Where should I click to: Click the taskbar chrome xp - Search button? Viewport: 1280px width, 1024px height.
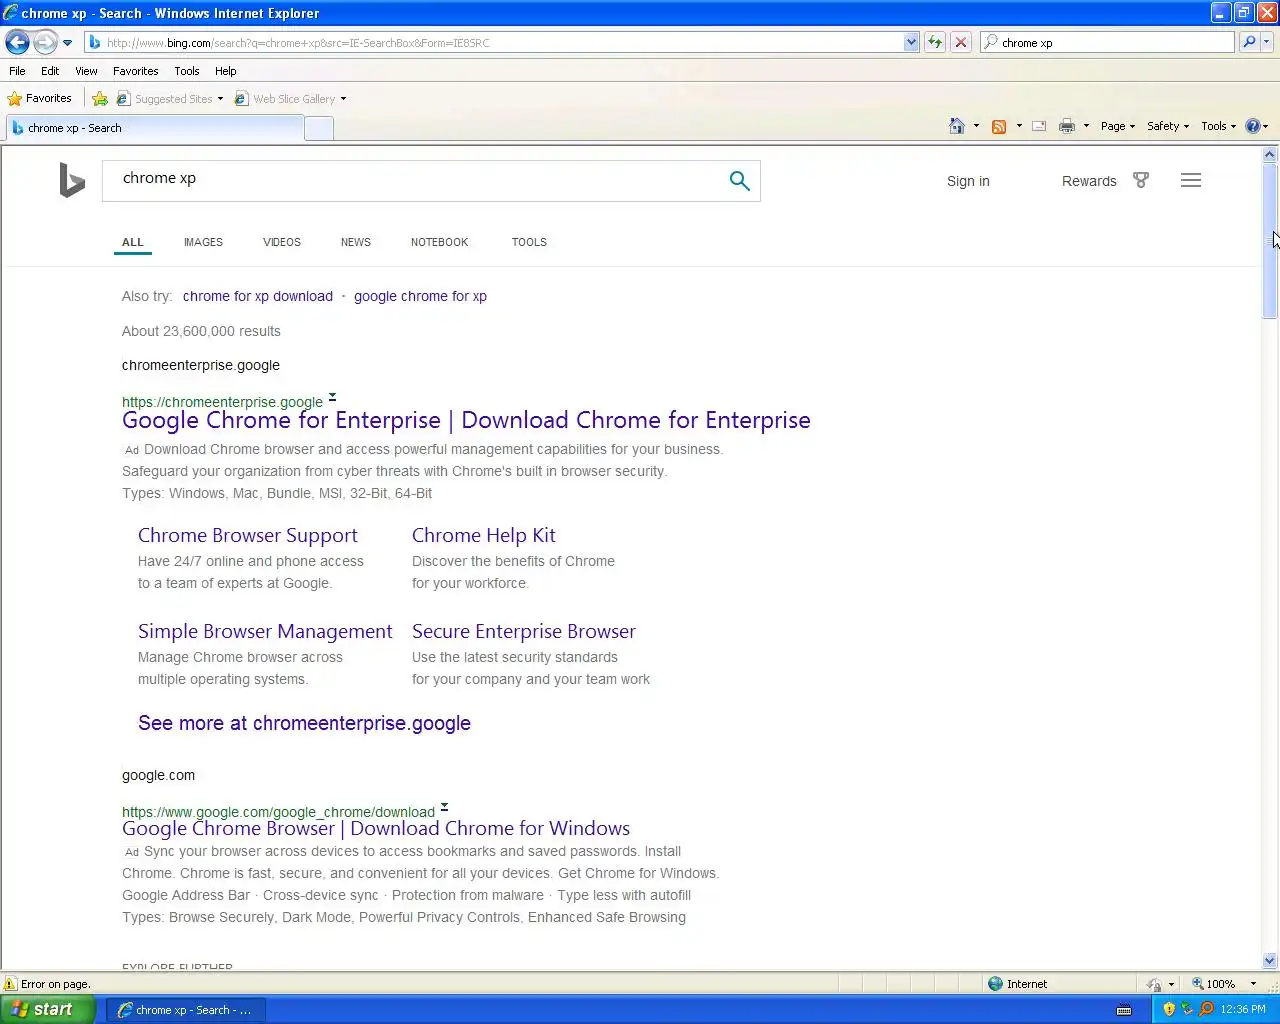coord(186,1010)
